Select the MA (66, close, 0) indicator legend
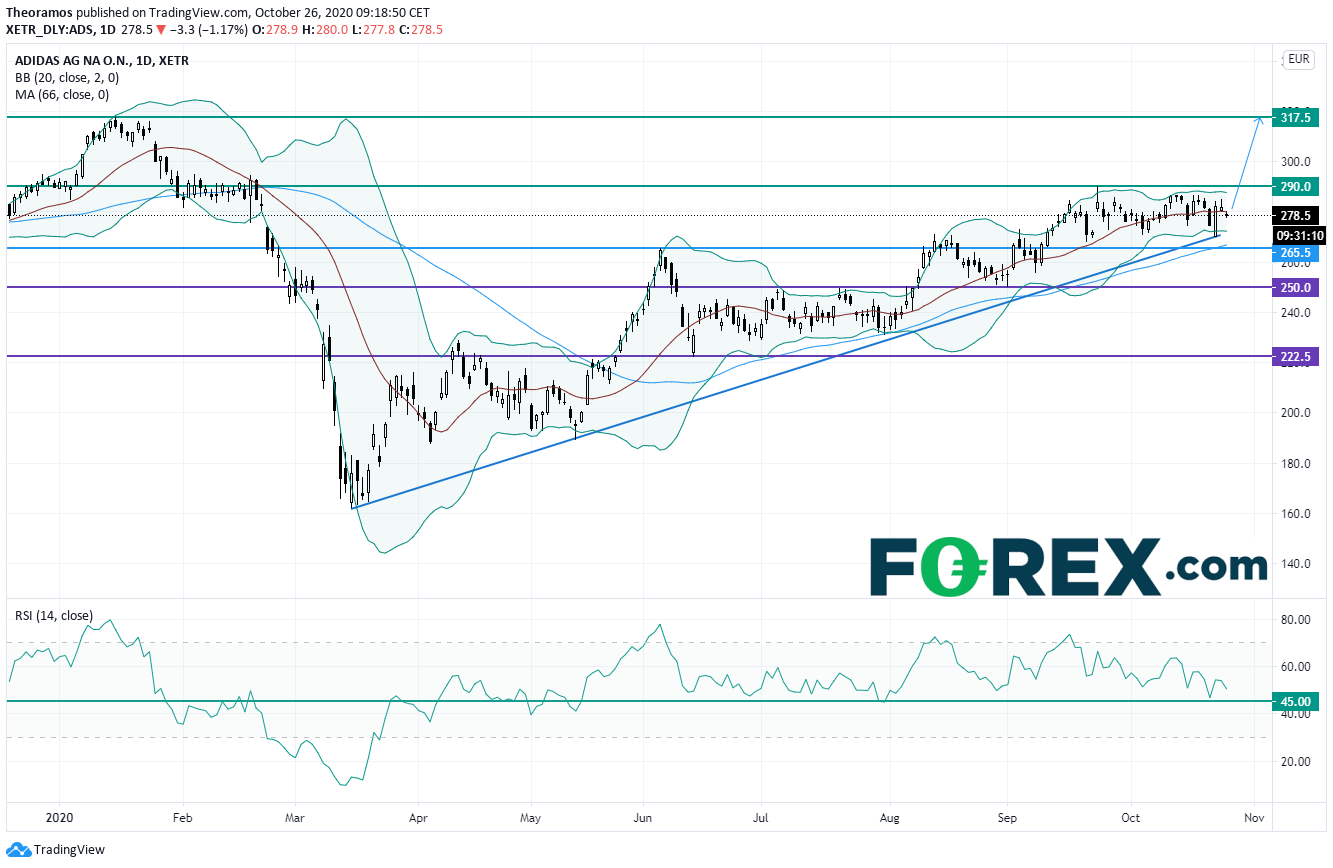The height and width of the screenshot is (868, 1333). pos(62,95)
